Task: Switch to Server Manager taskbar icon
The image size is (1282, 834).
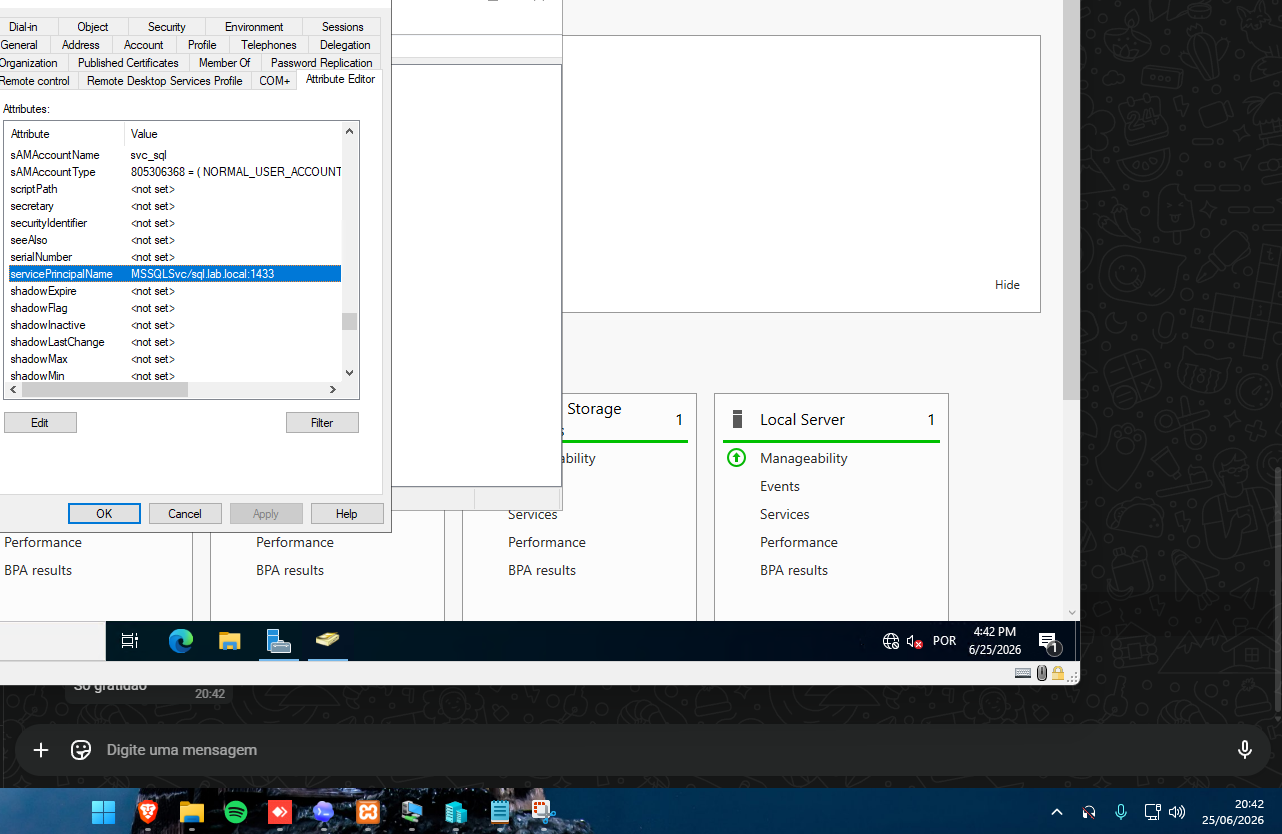Action: coord(279,641)
